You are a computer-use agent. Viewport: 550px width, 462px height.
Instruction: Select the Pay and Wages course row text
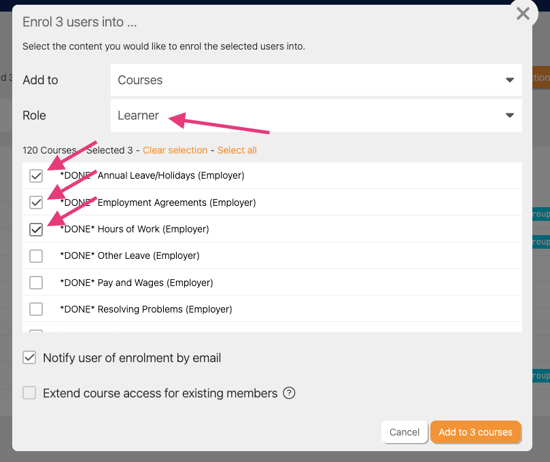pos(136,283)
